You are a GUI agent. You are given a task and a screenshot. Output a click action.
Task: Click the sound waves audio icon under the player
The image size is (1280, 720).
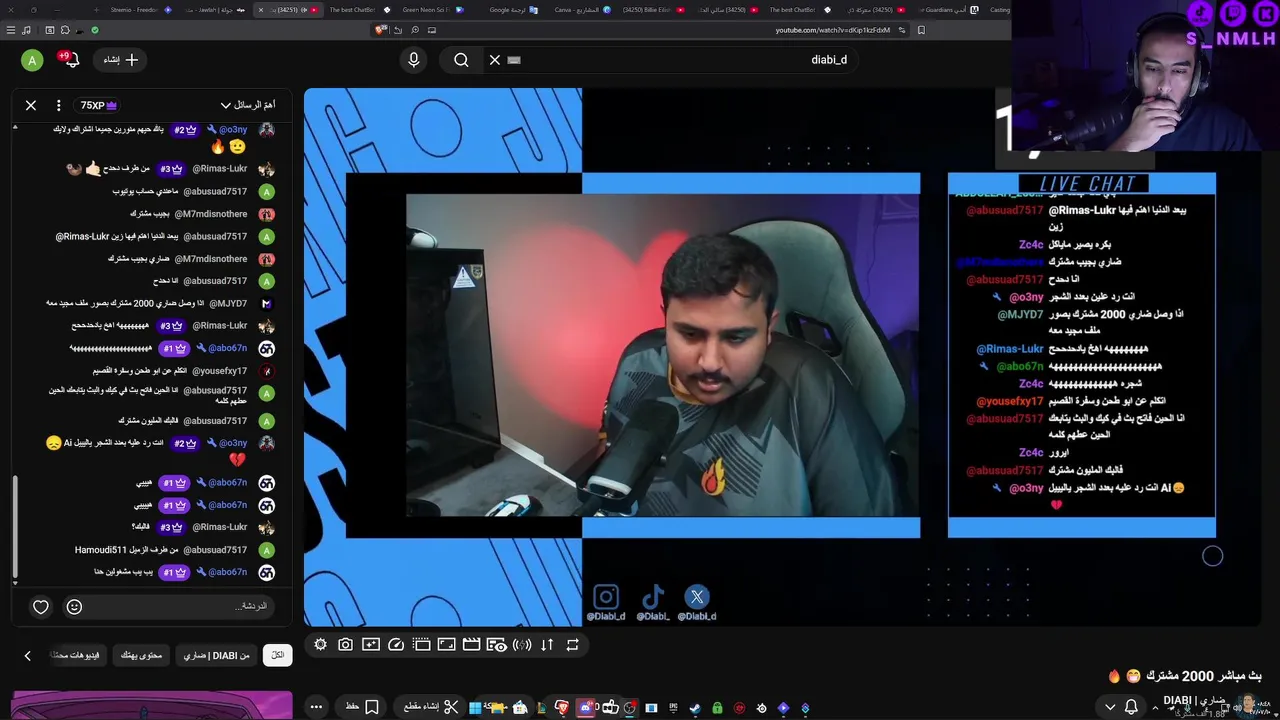[522, 645]
